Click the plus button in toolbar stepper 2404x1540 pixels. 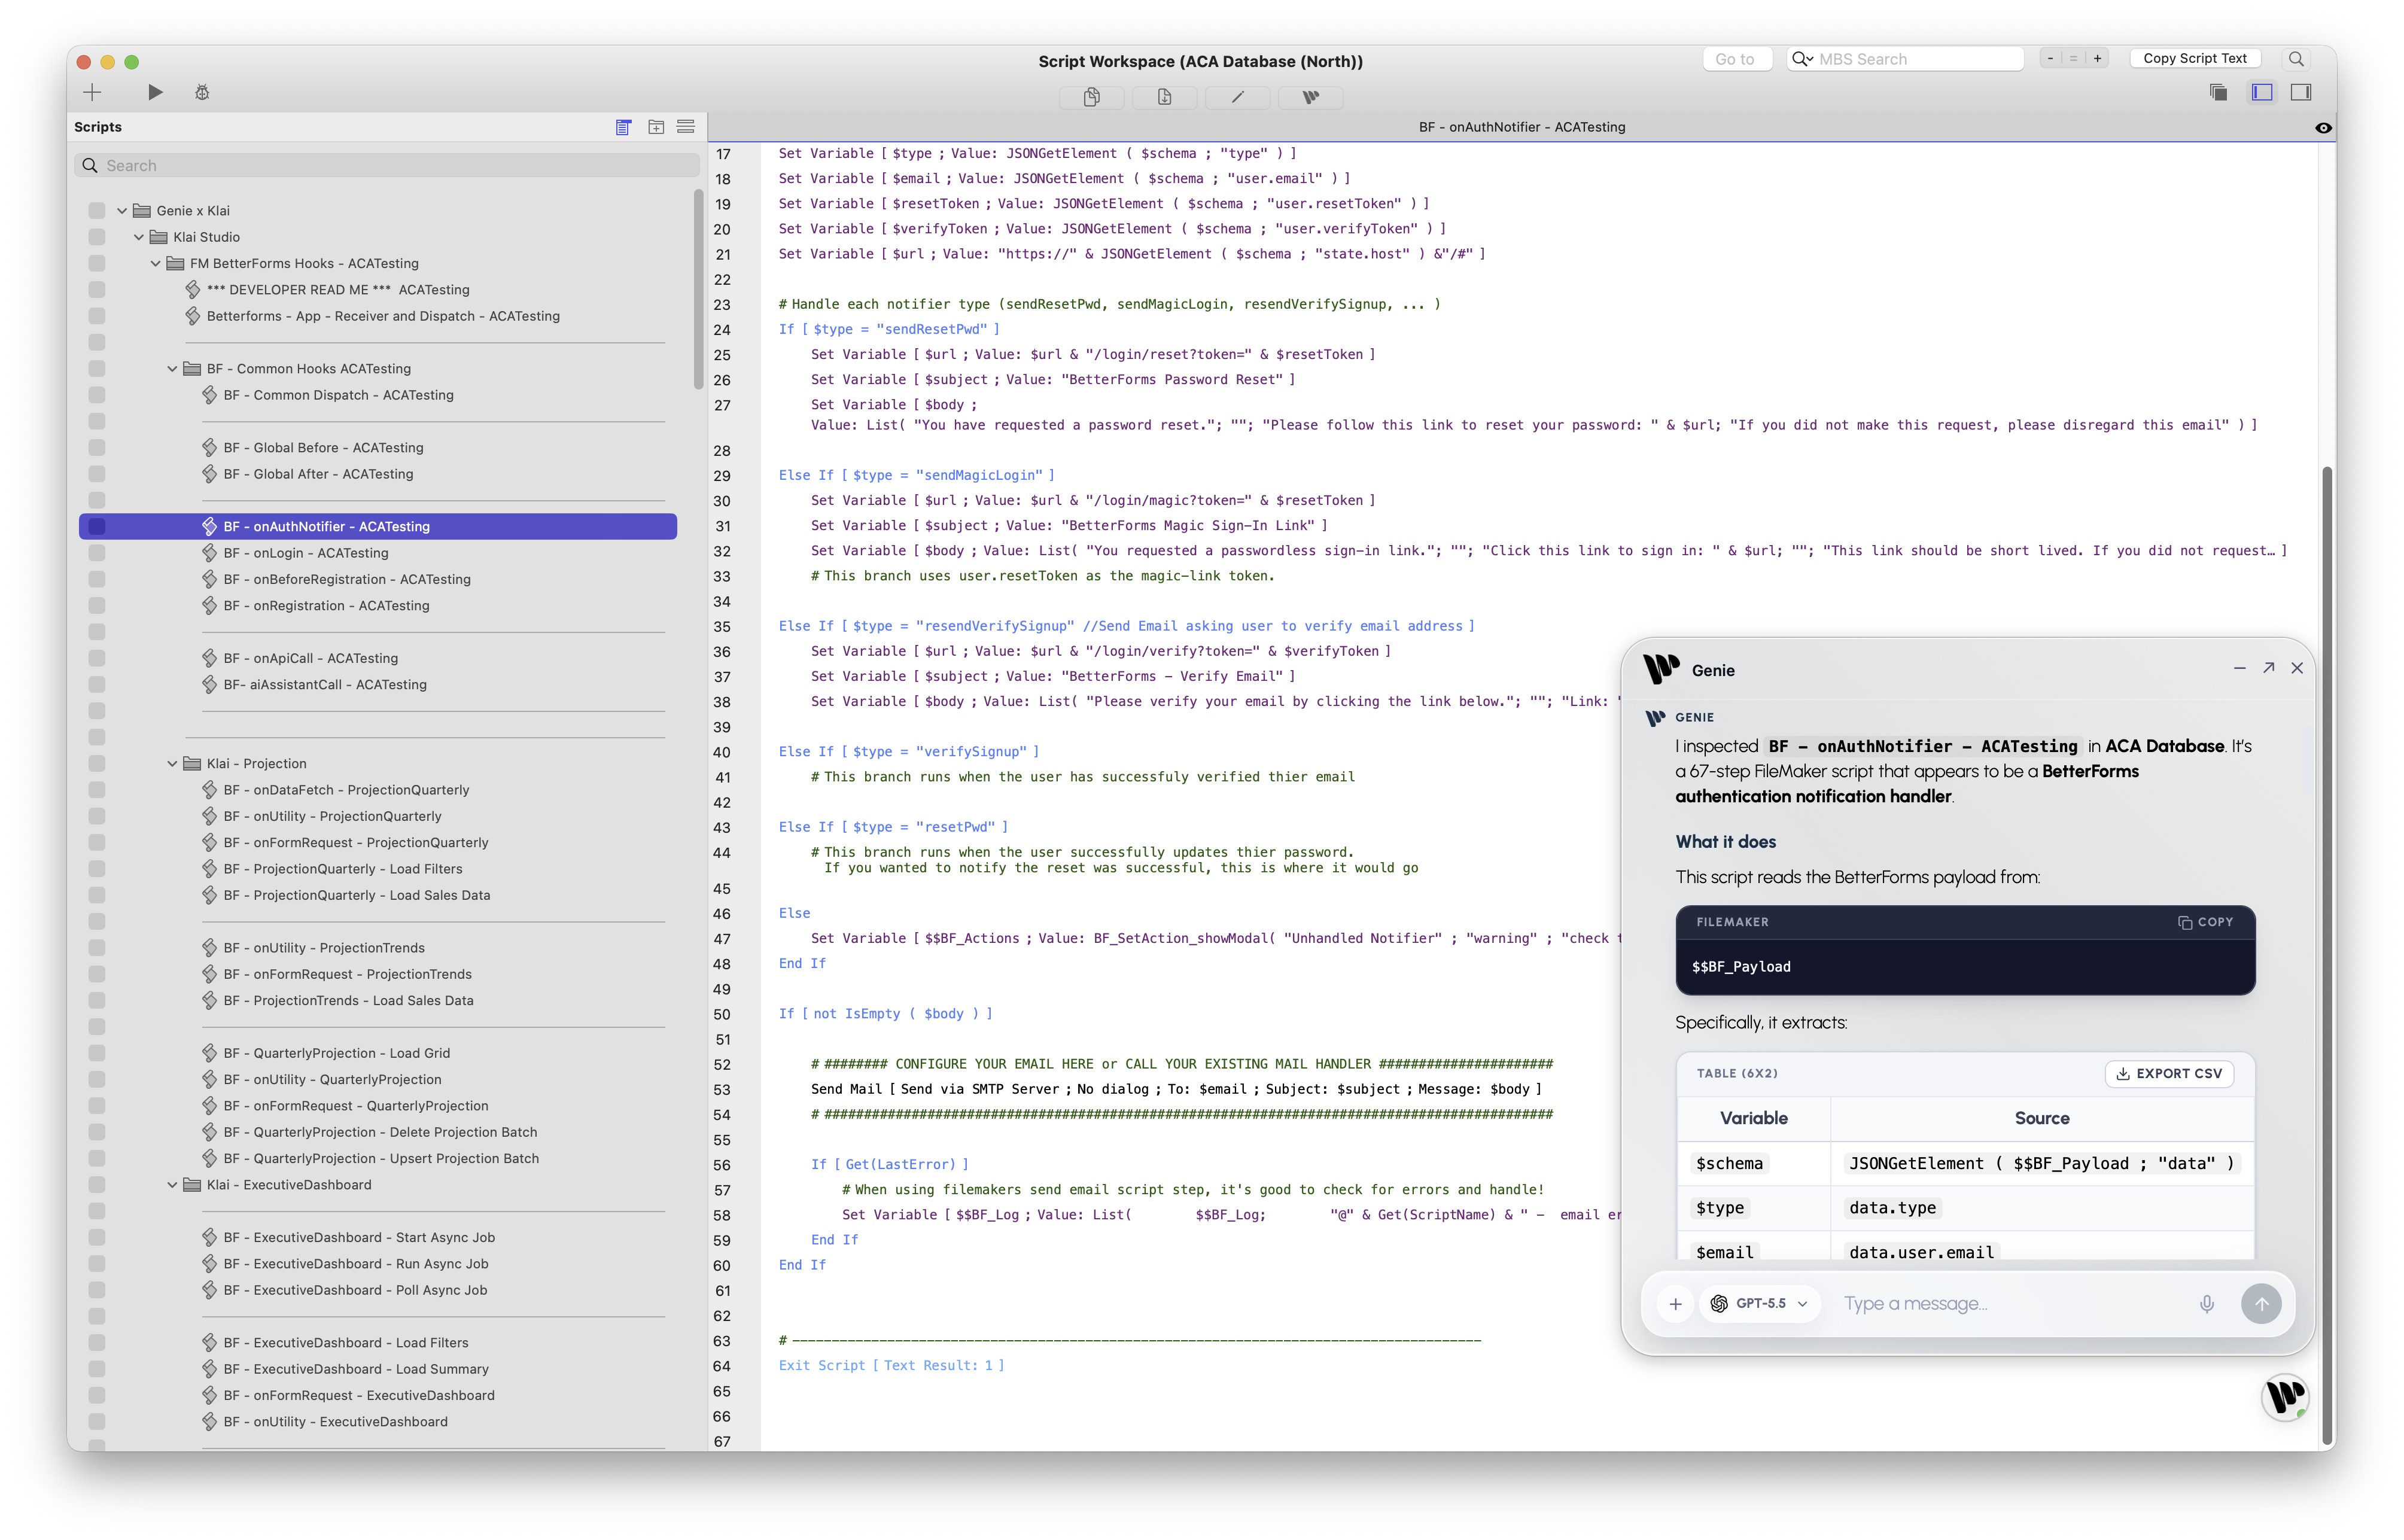click(2097, 59)
